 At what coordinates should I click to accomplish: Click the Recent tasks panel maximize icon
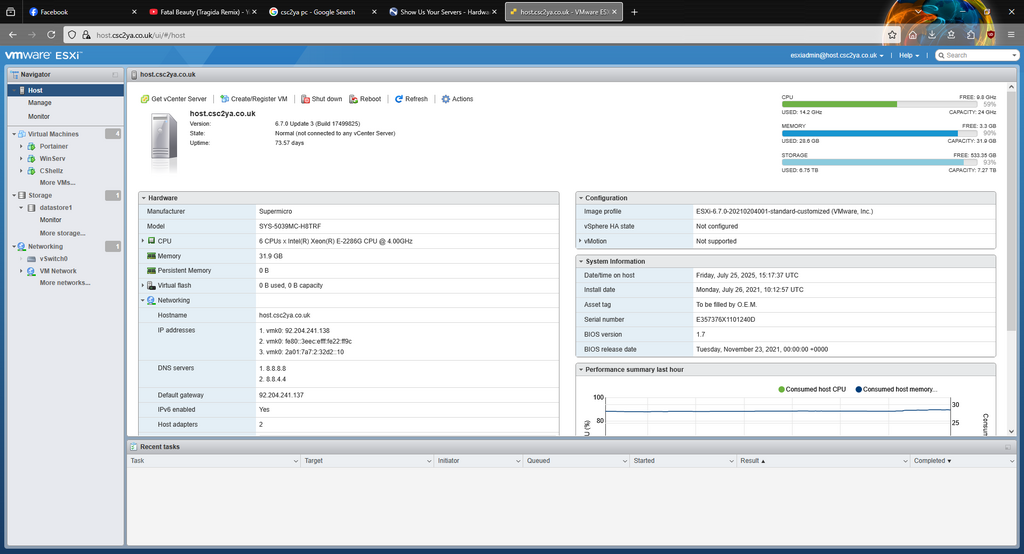coord(1008,448)
